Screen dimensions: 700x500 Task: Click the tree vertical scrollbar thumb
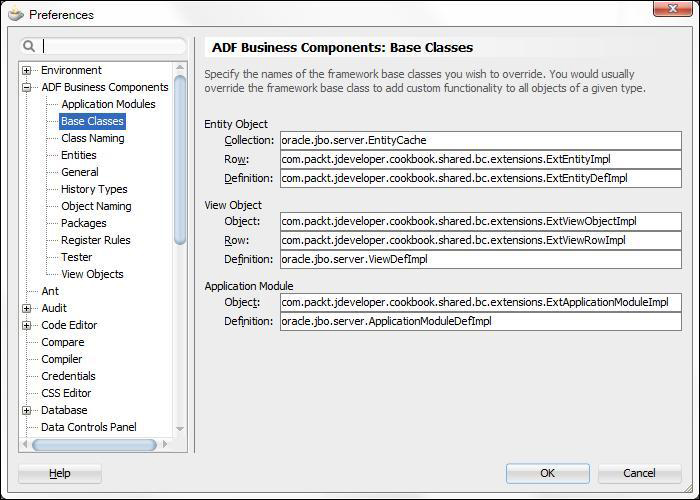pos(180,160)
